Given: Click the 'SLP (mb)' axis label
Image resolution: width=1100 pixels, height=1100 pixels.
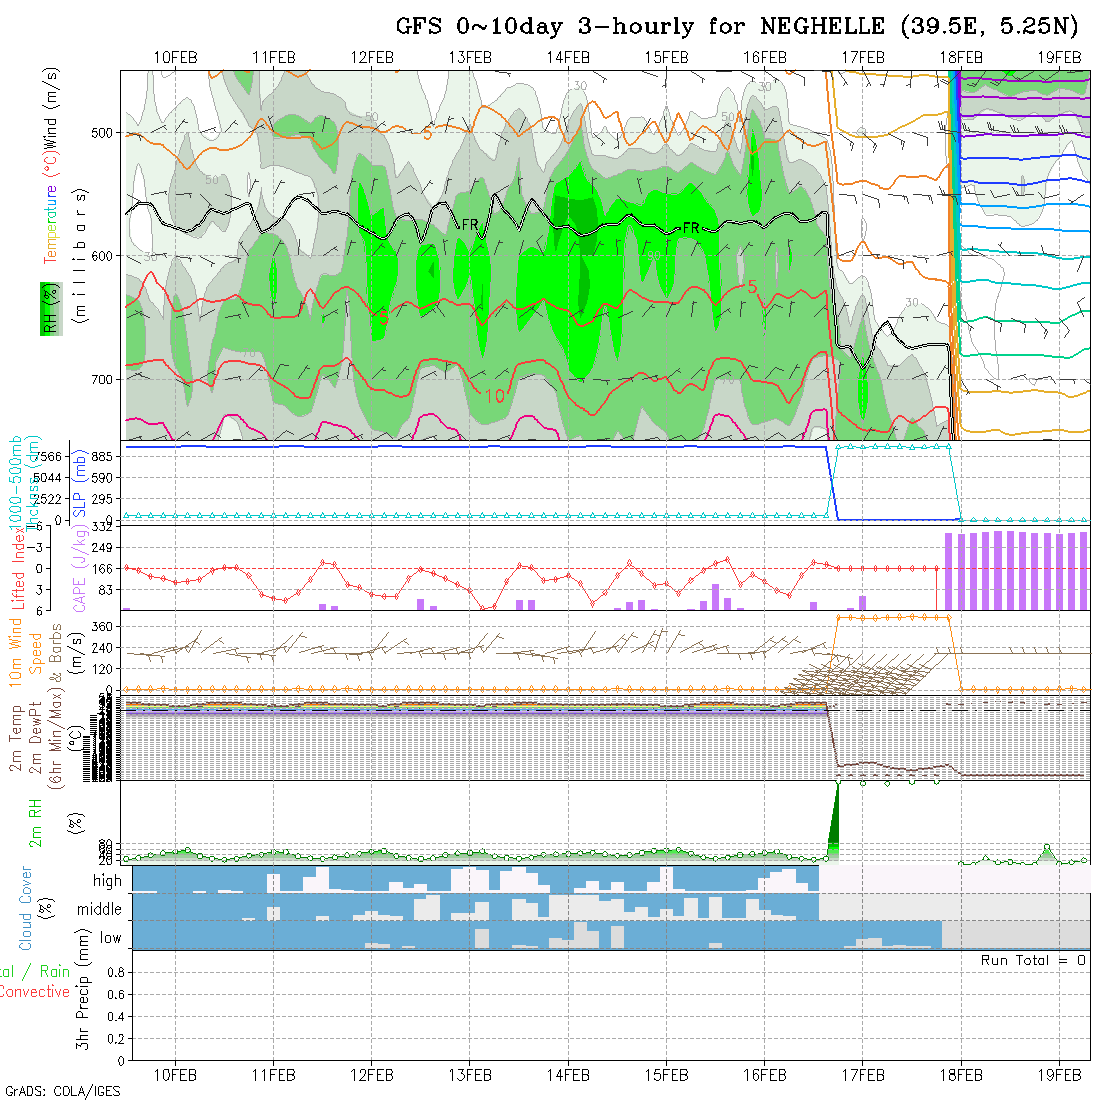Looking at the screenshot, I should [79, 483].
